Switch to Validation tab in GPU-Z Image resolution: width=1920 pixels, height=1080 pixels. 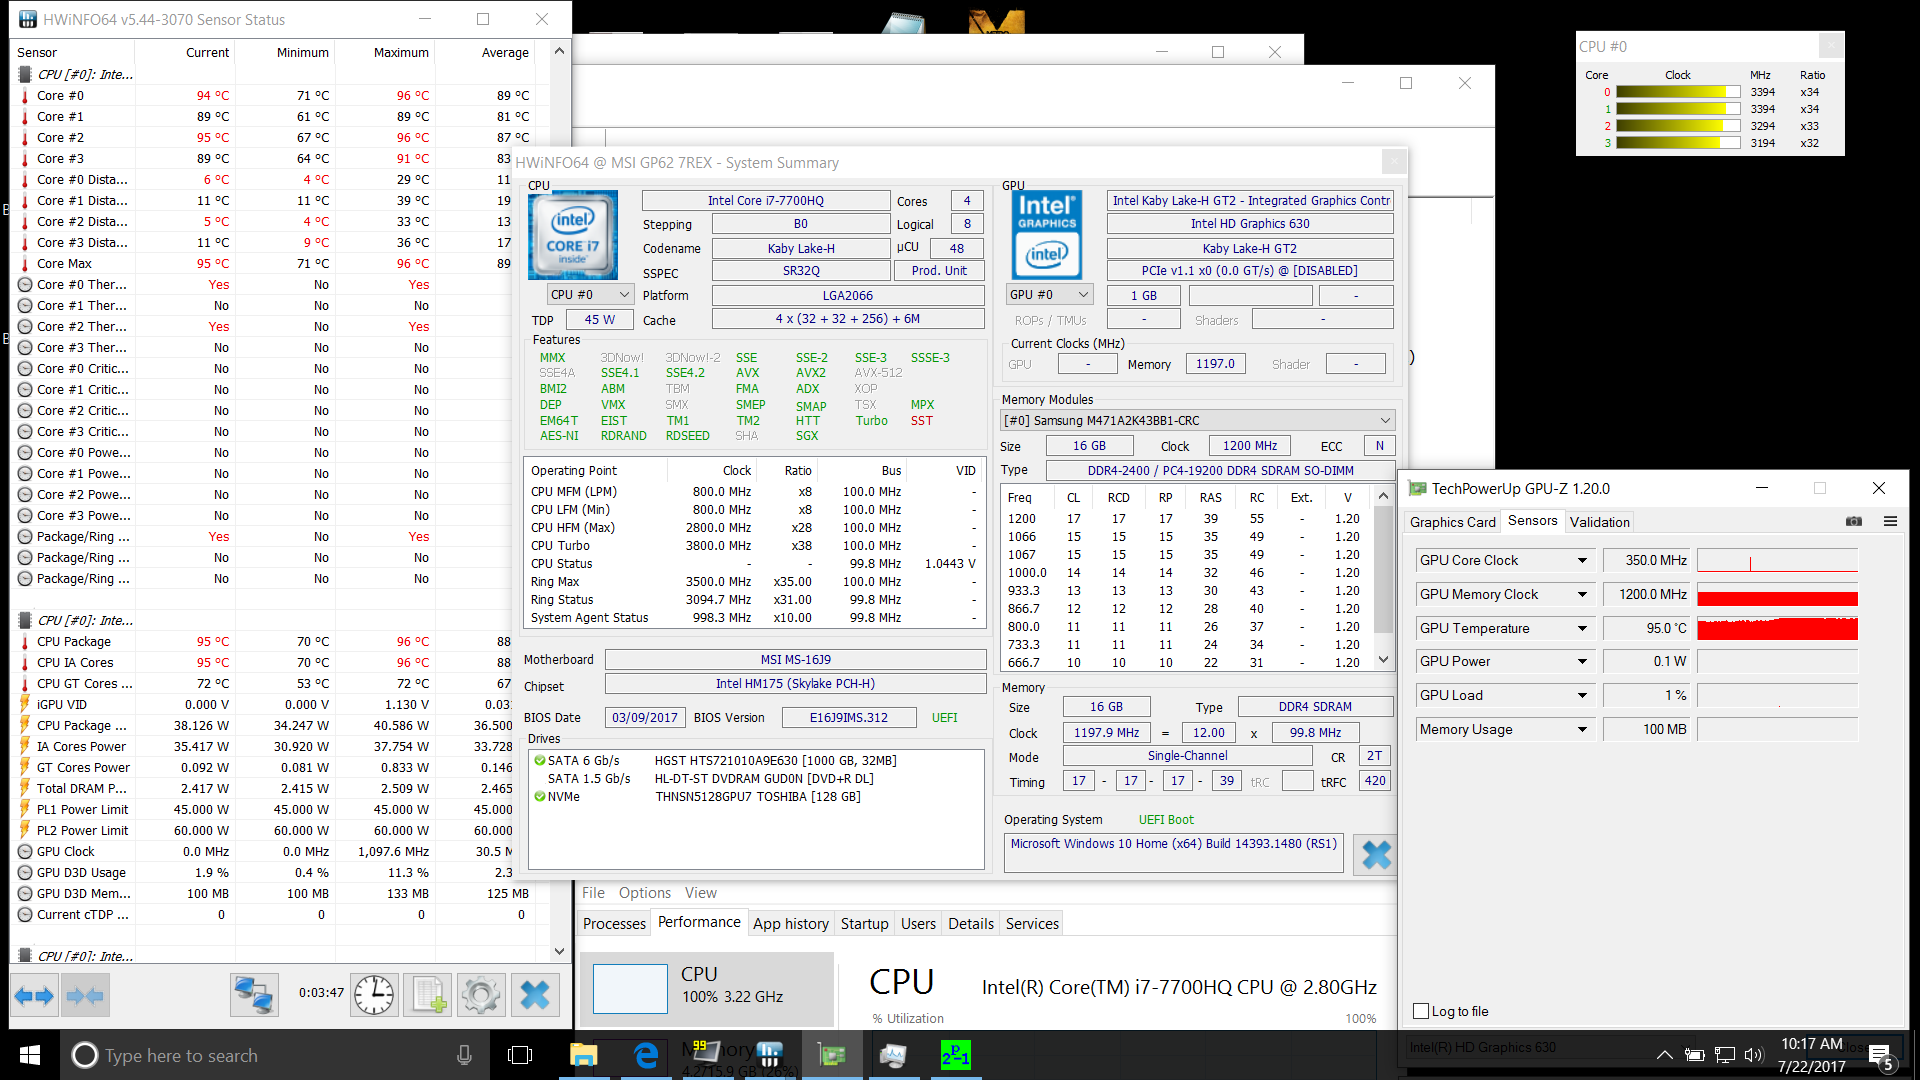pyautogui.click(x=1599, y=522)
